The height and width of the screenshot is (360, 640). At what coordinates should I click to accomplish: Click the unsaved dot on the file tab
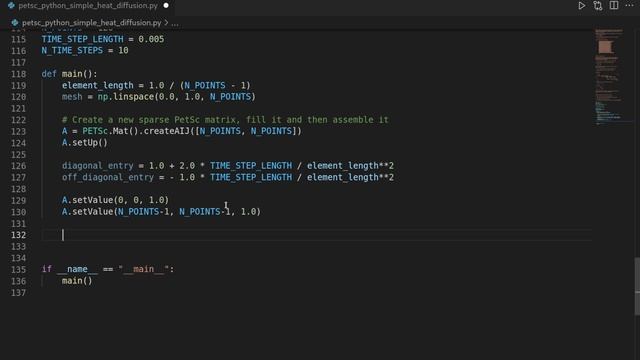166,6
